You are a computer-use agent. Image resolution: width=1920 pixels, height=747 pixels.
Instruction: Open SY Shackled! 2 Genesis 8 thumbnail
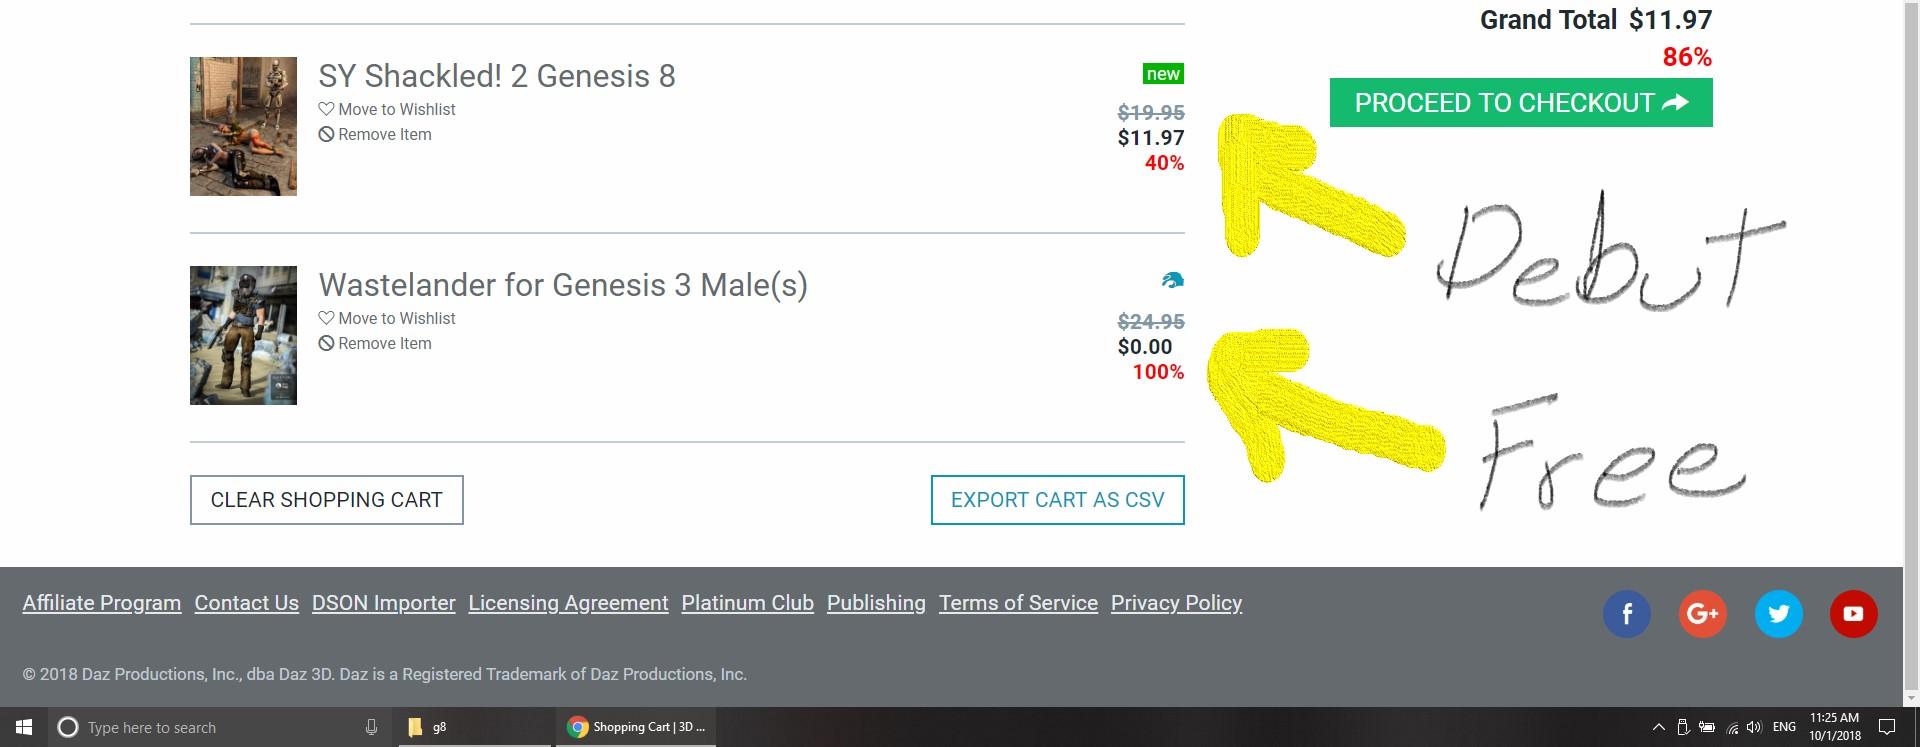point(243,126)
